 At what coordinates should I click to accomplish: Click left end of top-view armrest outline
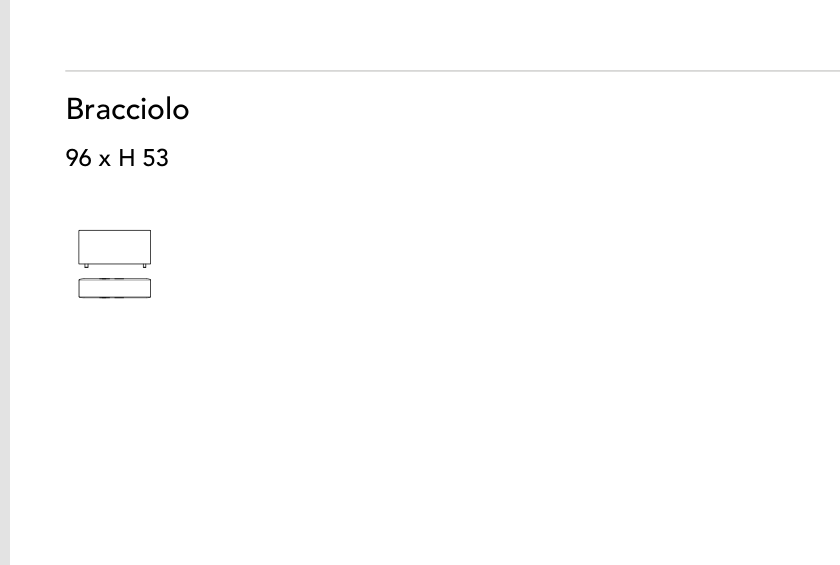tap(79, 288)
